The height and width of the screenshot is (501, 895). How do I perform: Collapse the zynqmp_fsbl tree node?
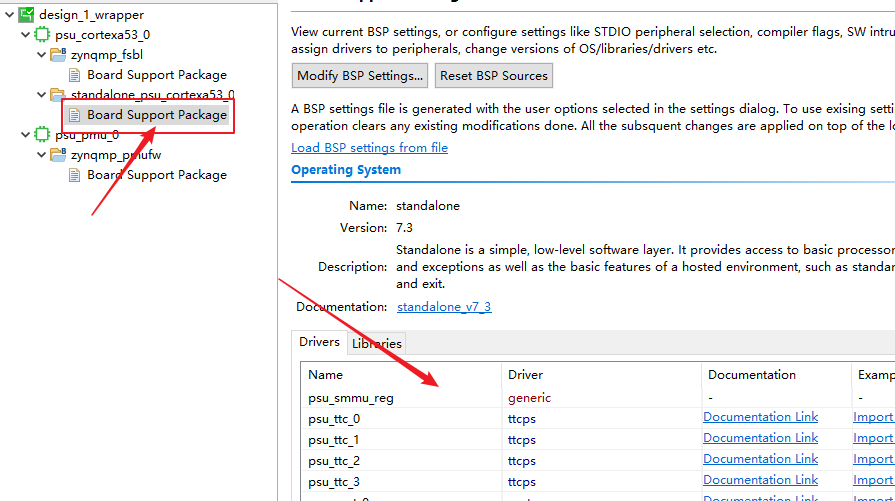(x=41, y=55)
